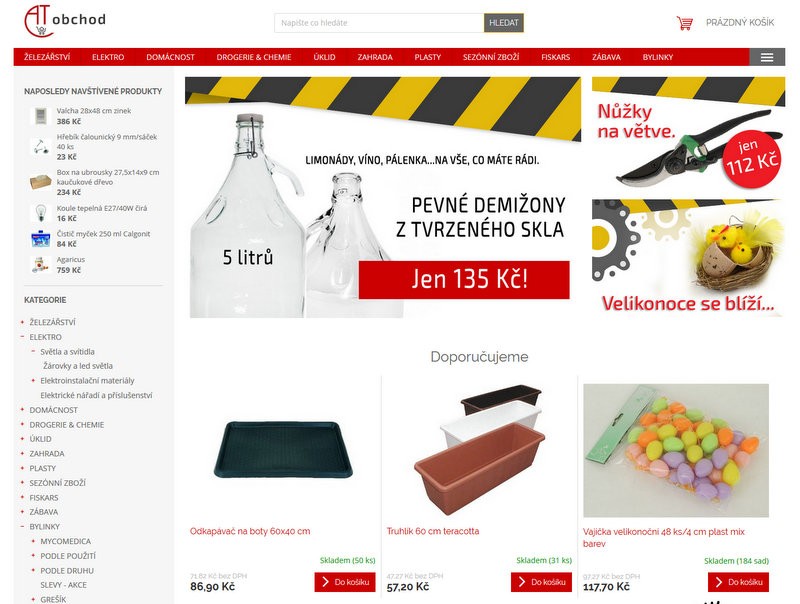
Task: Collapse the BYLINKY category tree
Action: 22,526
